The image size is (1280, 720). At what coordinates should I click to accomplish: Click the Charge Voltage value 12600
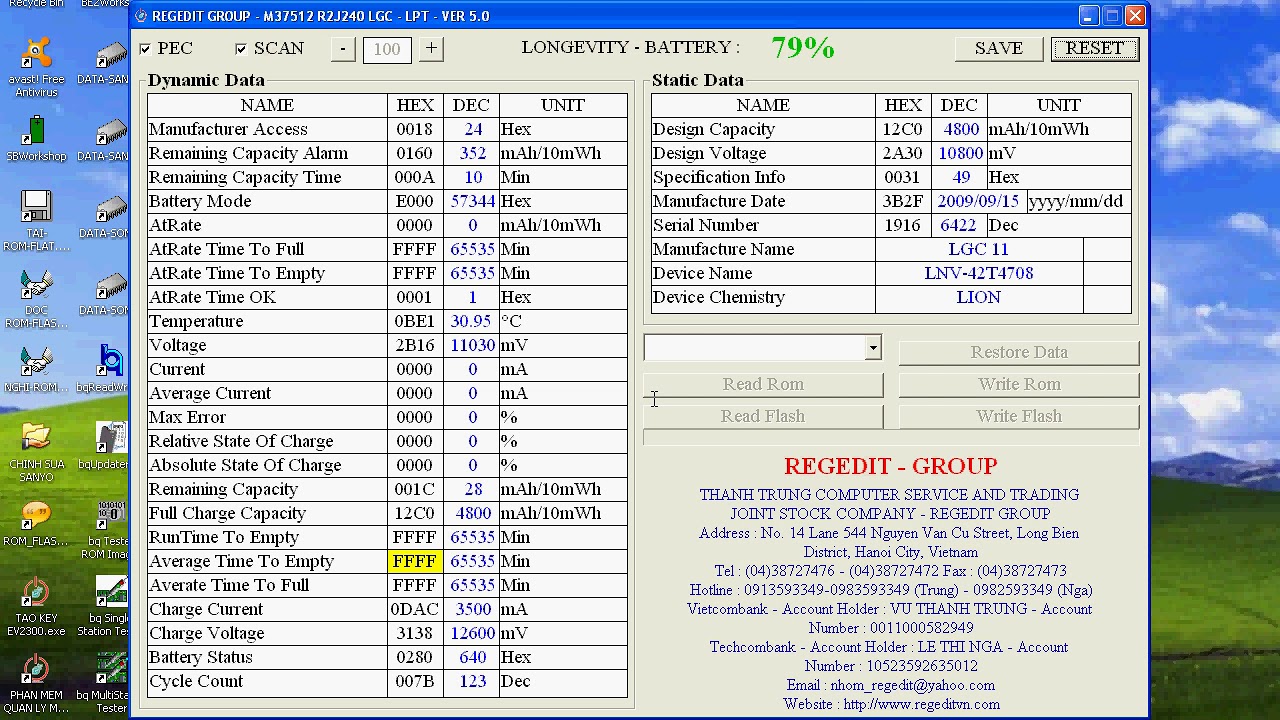pyautogui.click(x=472, y=633)
